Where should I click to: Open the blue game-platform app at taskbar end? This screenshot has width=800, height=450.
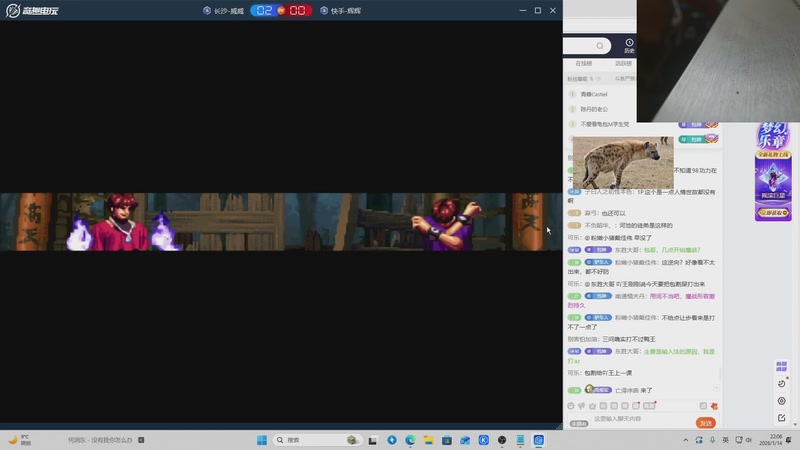pos(539,440)
